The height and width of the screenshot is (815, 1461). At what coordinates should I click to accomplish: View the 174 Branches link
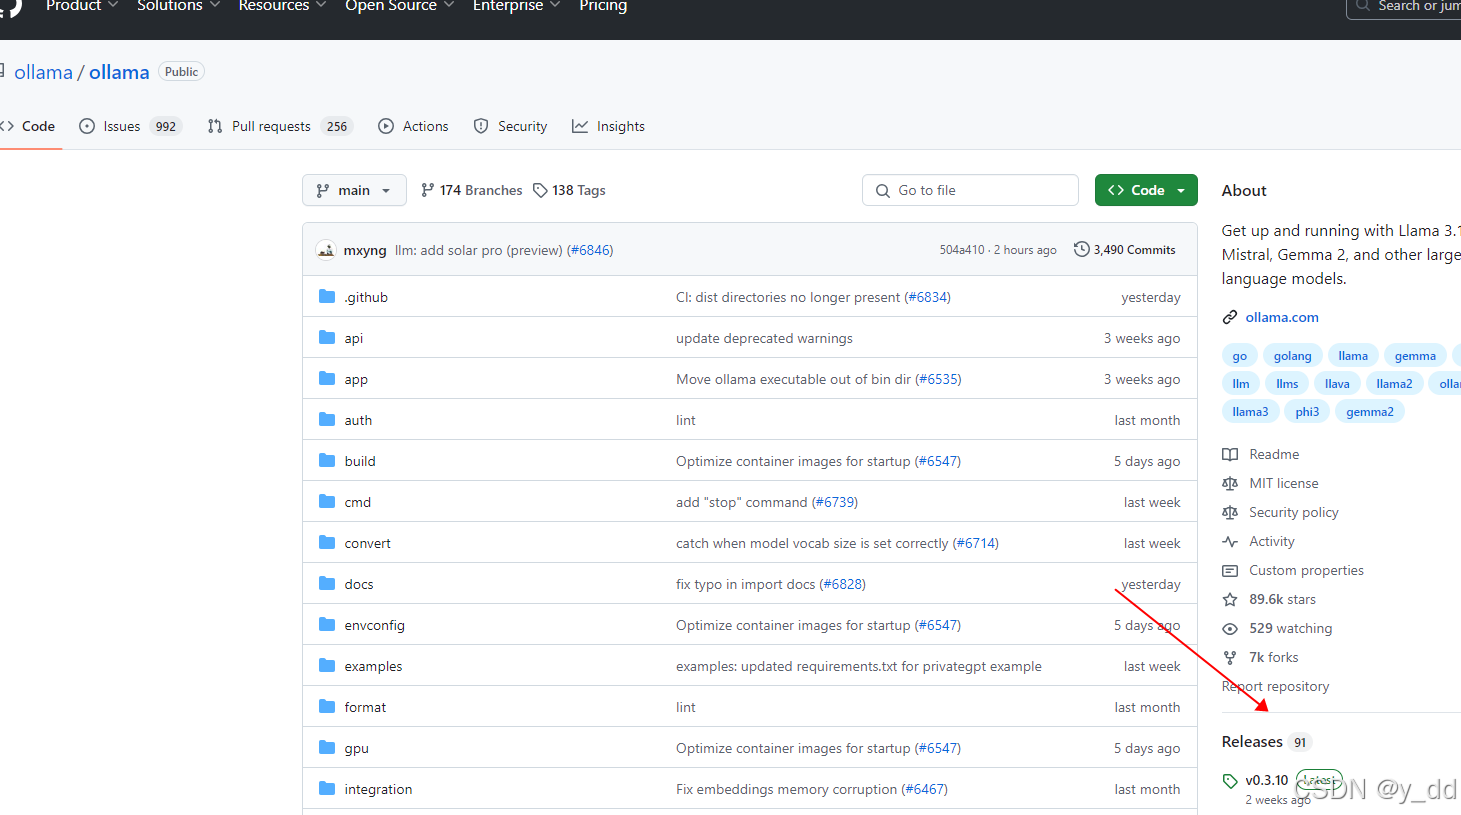[x=471, y=190]
